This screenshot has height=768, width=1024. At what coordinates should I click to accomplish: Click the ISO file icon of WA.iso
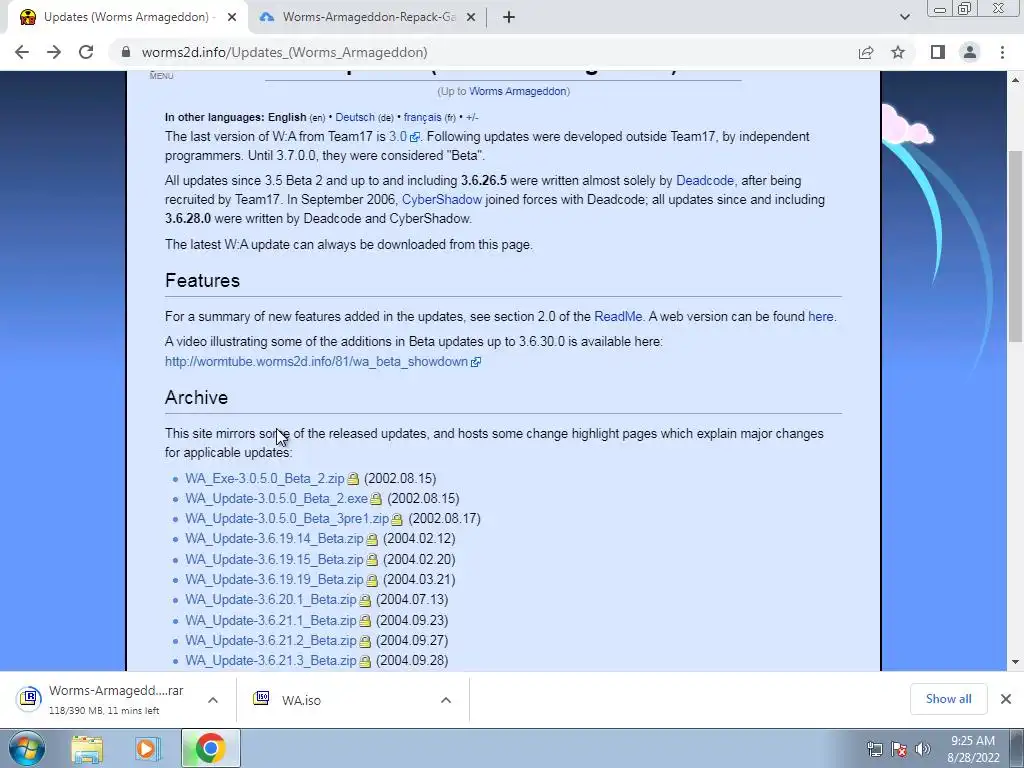click(x=261, y=699)
